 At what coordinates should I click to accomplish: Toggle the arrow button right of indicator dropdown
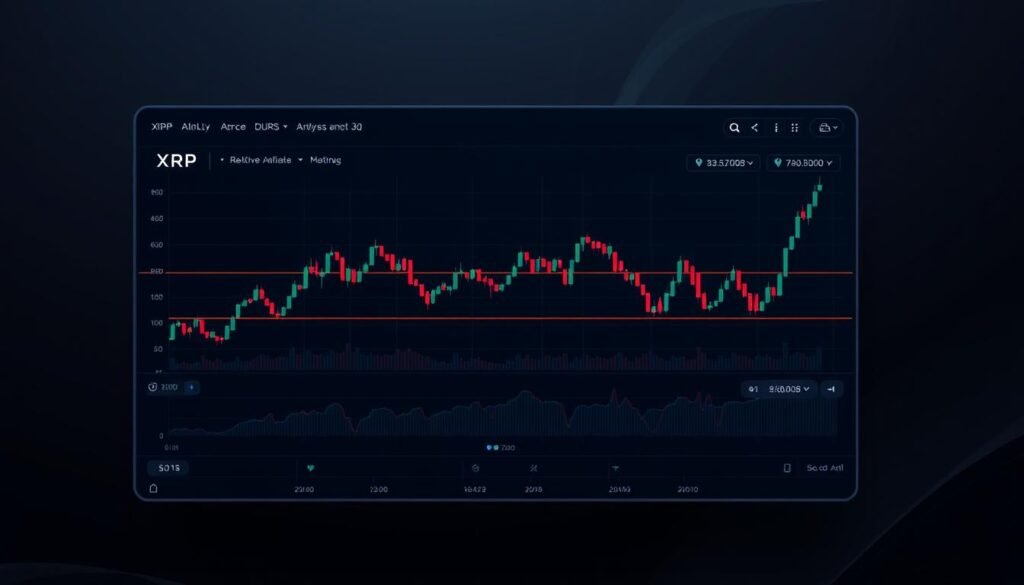[x=833, y=388]
